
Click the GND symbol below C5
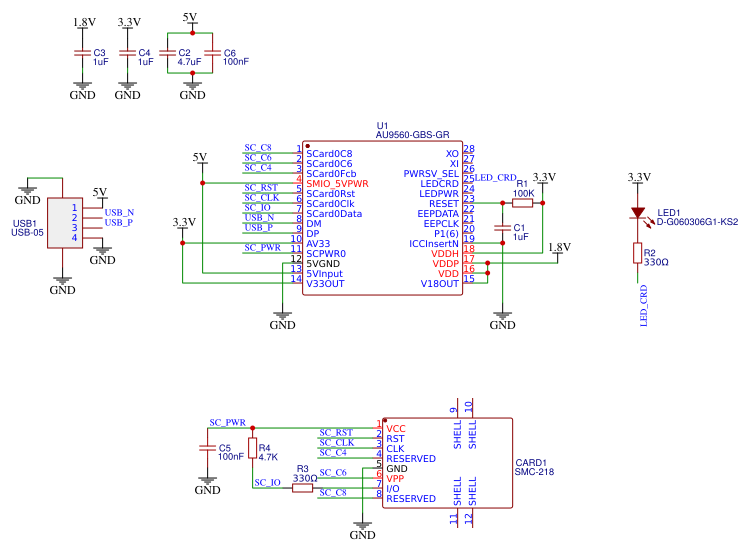pos(207,486)
